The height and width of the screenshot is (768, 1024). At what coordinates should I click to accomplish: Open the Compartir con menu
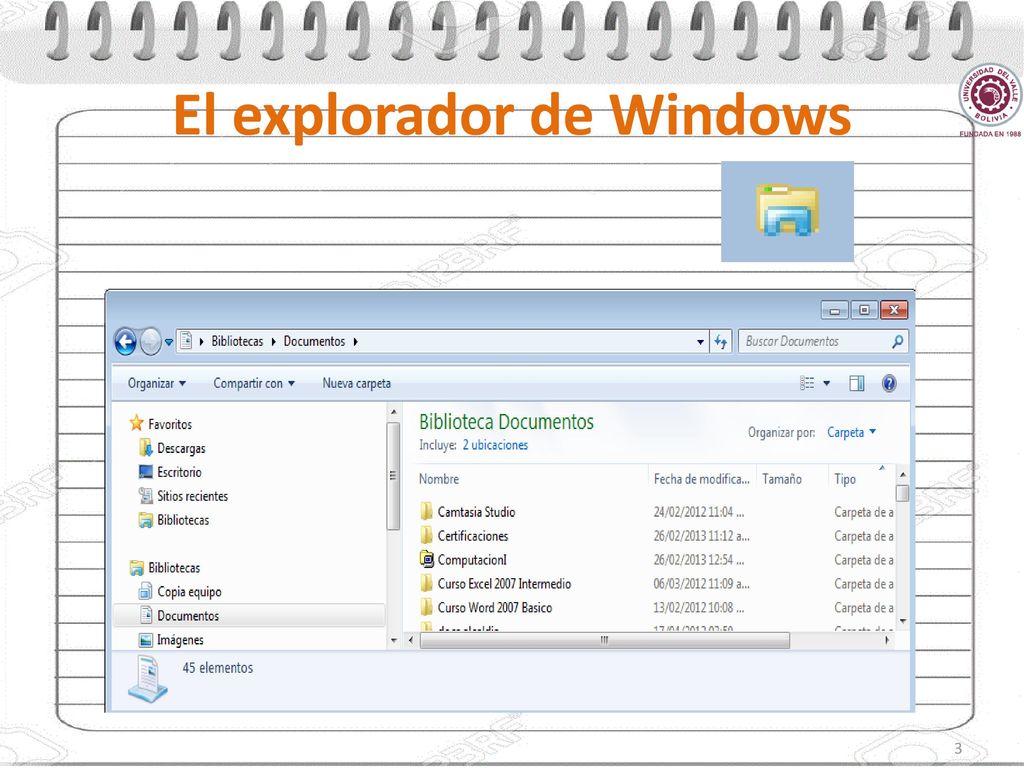(254, 383)
